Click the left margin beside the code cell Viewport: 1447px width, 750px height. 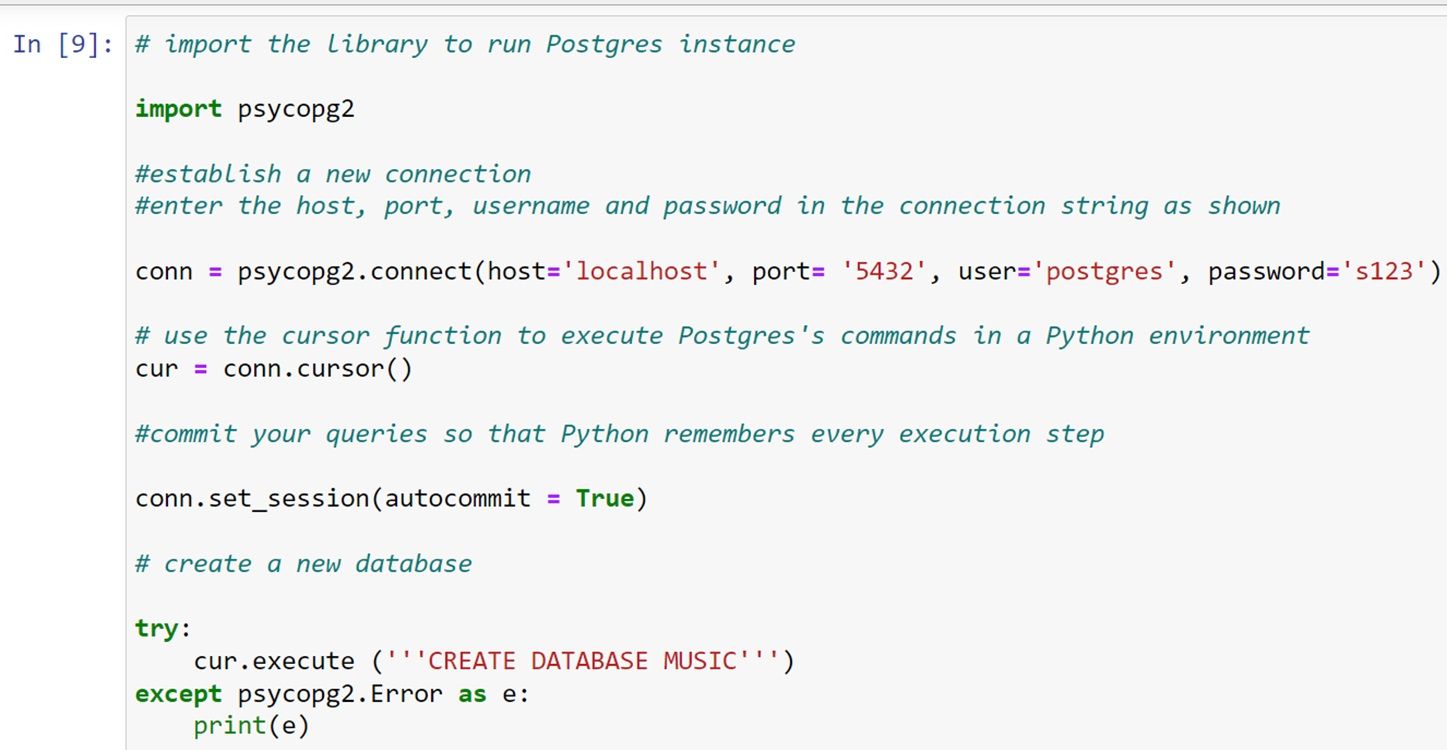(x=60, y=400)
